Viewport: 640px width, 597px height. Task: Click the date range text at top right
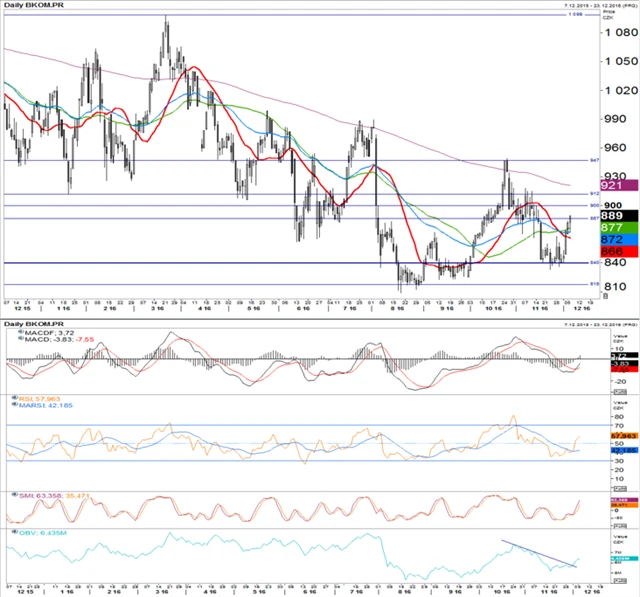[x=588, y=5]
